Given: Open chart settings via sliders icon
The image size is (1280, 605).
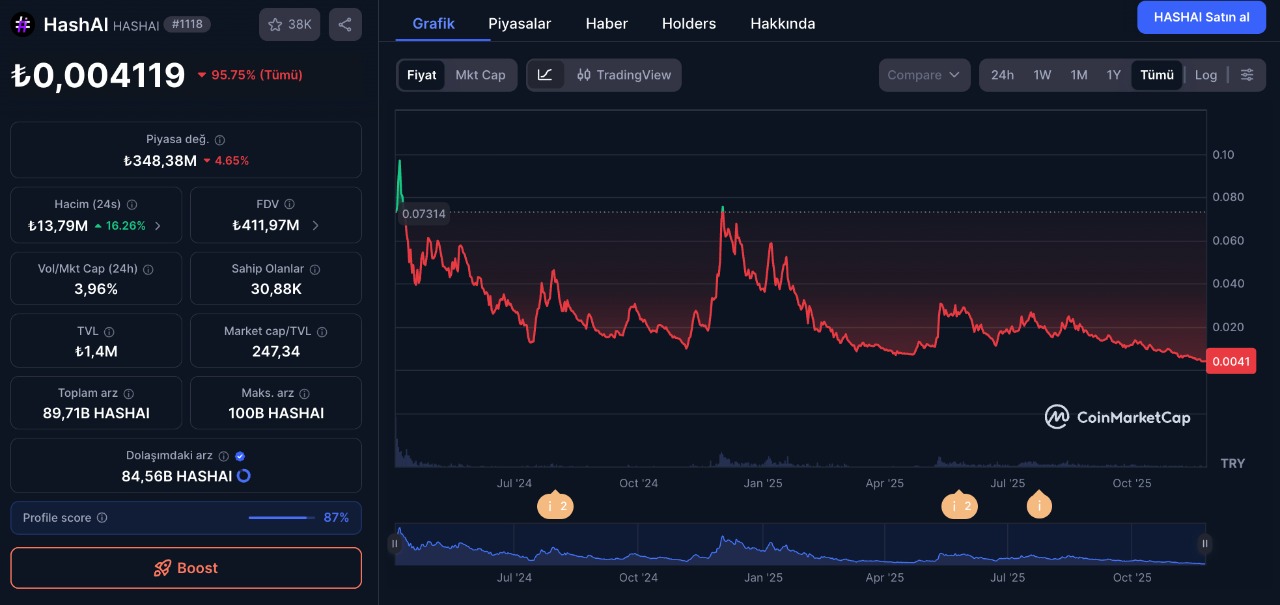Looking at the screenshot, I should click(x=1247, y=74).
